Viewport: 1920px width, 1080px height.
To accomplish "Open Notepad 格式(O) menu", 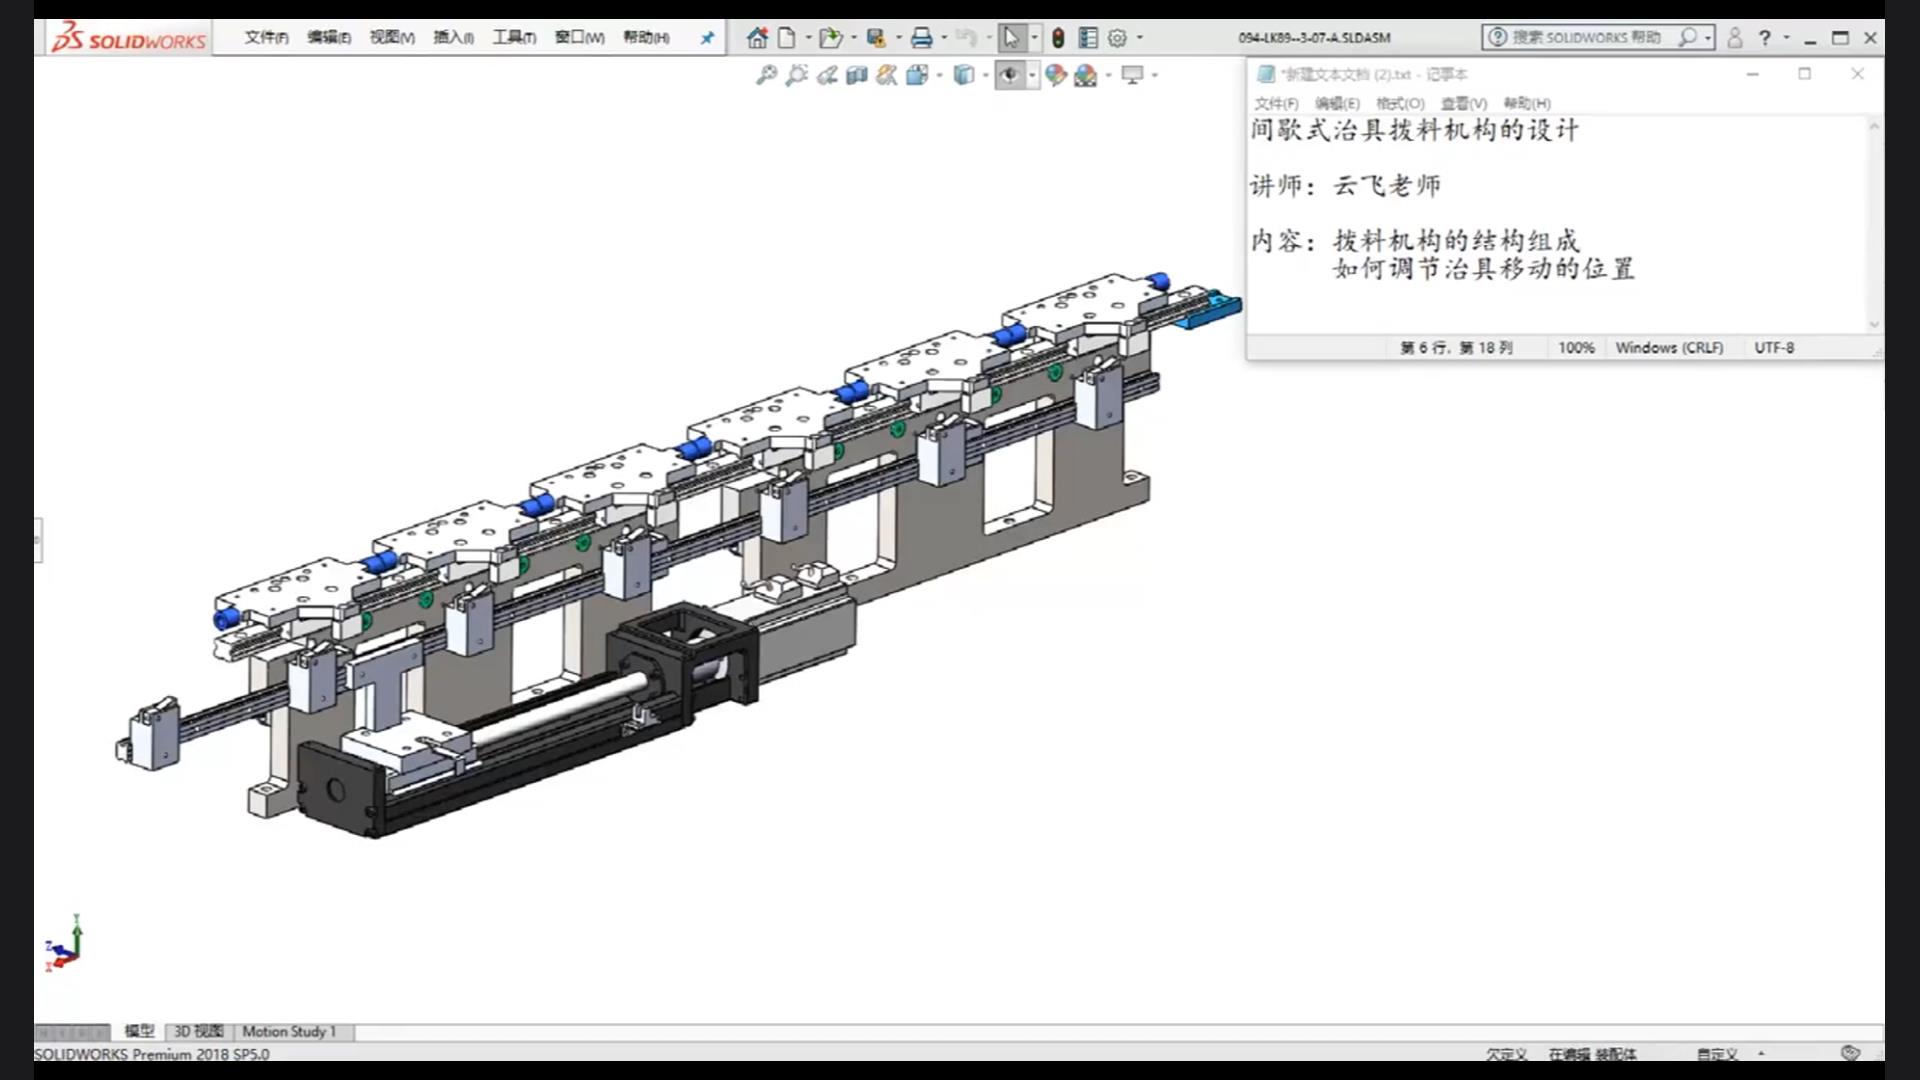I will click(1400, 104).
